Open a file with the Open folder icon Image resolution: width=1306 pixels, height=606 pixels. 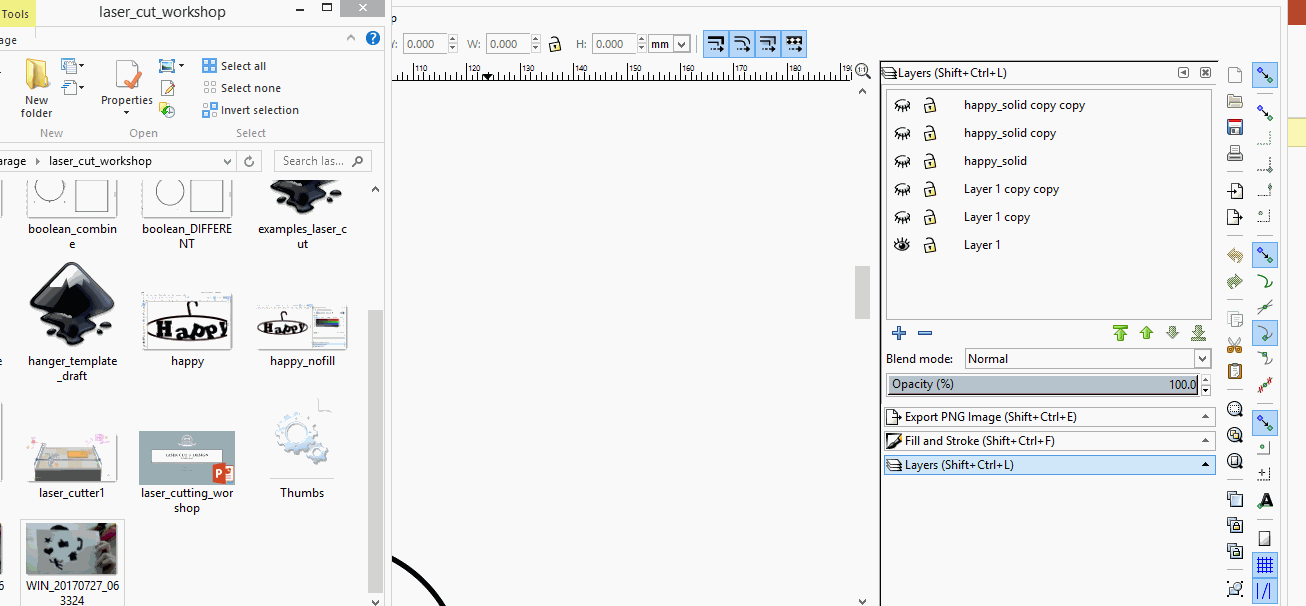1234,101
